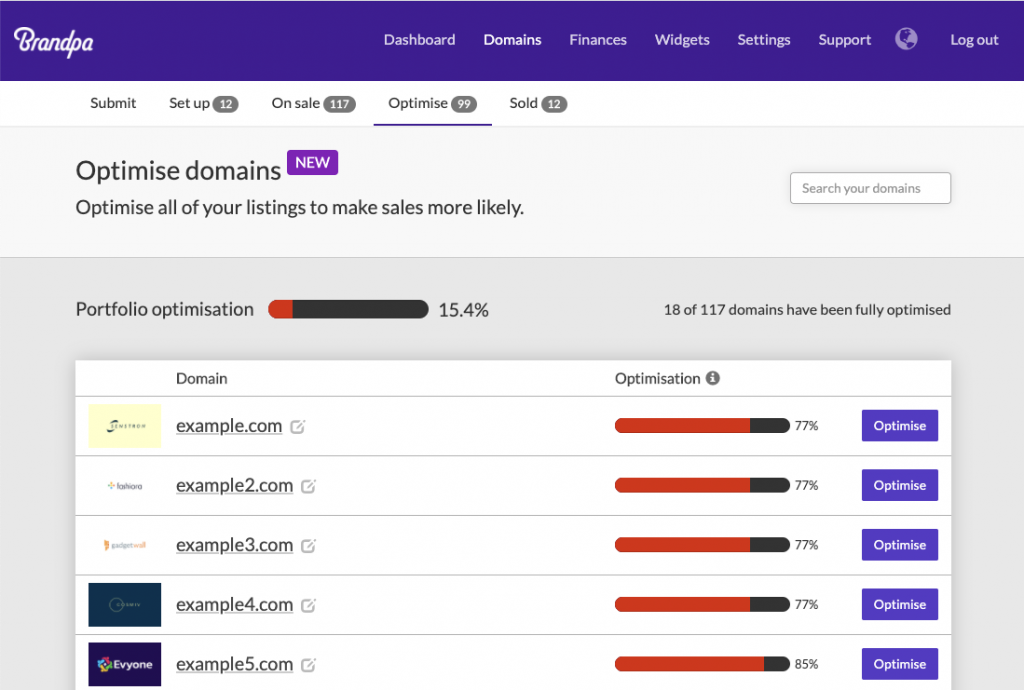This screenshot has height=690, width=1024.
Task: Go to the Finances section
Action: [598, 40]
